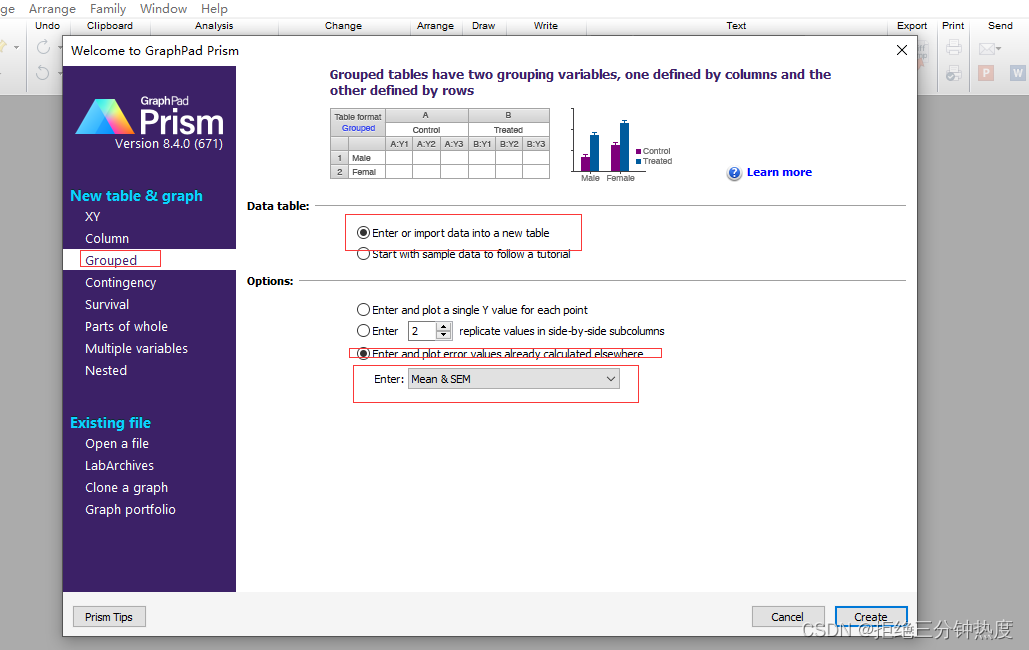Open the Arrange menu
The width and height of the screenshot is (1029, 650).
[52, 9]
